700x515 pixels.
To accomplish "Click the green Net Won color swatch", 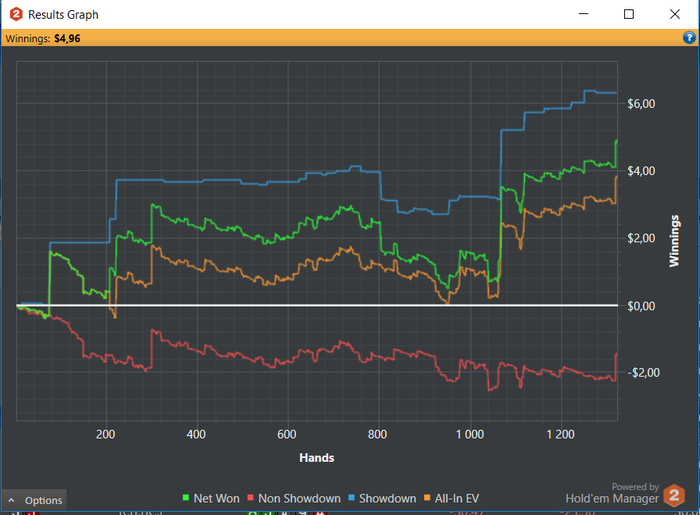I will point(186,498).
